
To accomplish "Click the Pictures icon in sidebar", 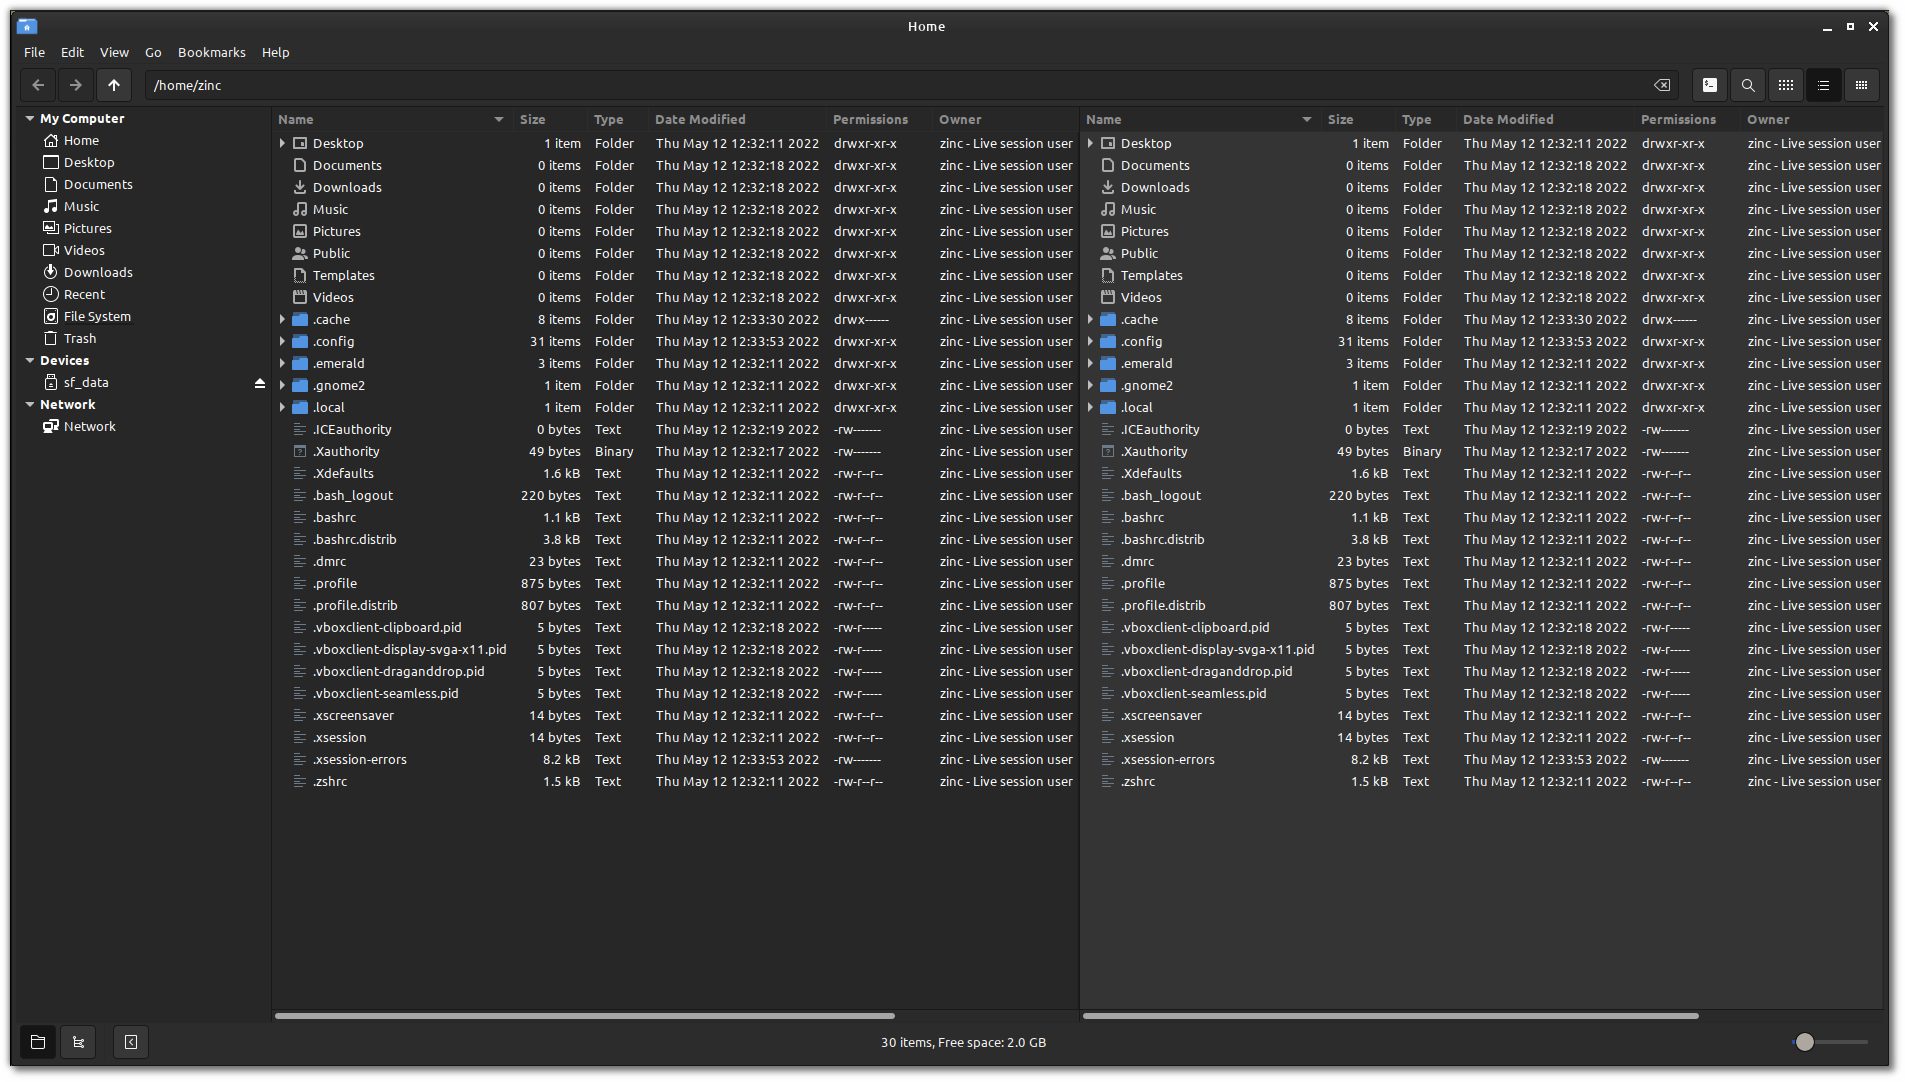I will point(51,229).
